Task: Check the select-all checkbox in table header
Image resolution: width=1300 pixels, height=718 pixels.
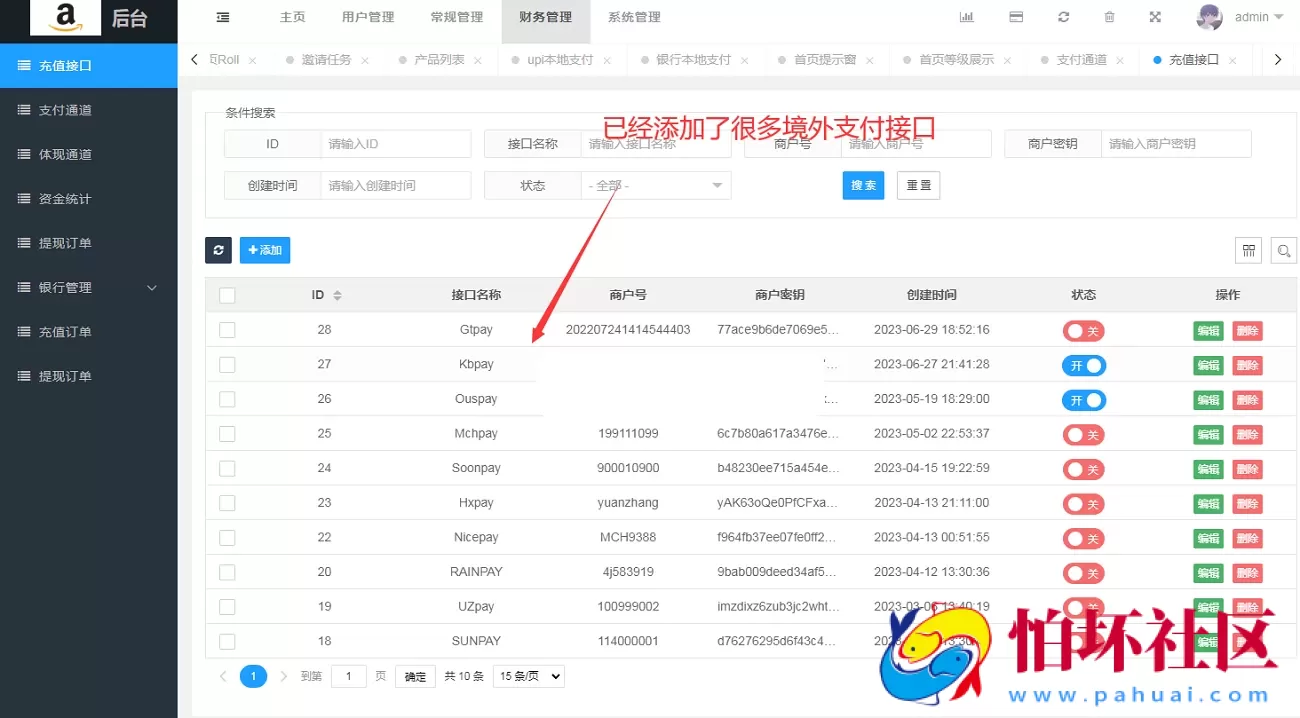Action: pyautogui.click(x=227, y=294)
